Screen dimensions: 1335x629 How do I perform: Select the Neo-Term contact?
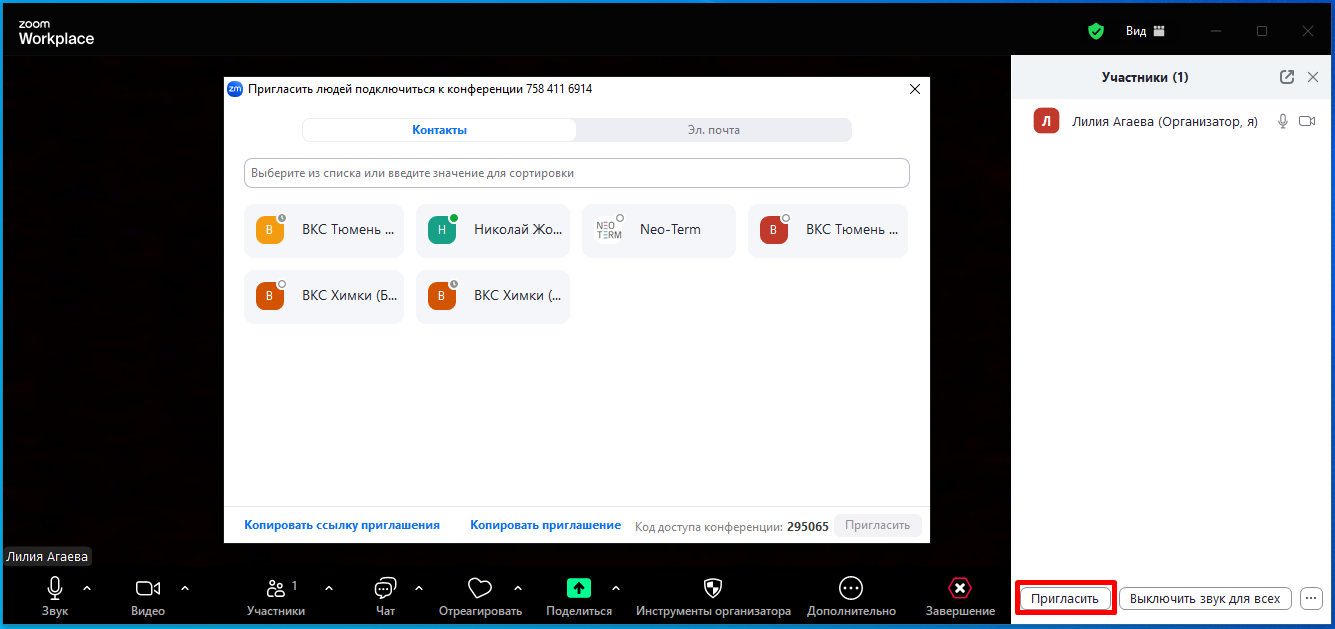(x=659, y=230)
